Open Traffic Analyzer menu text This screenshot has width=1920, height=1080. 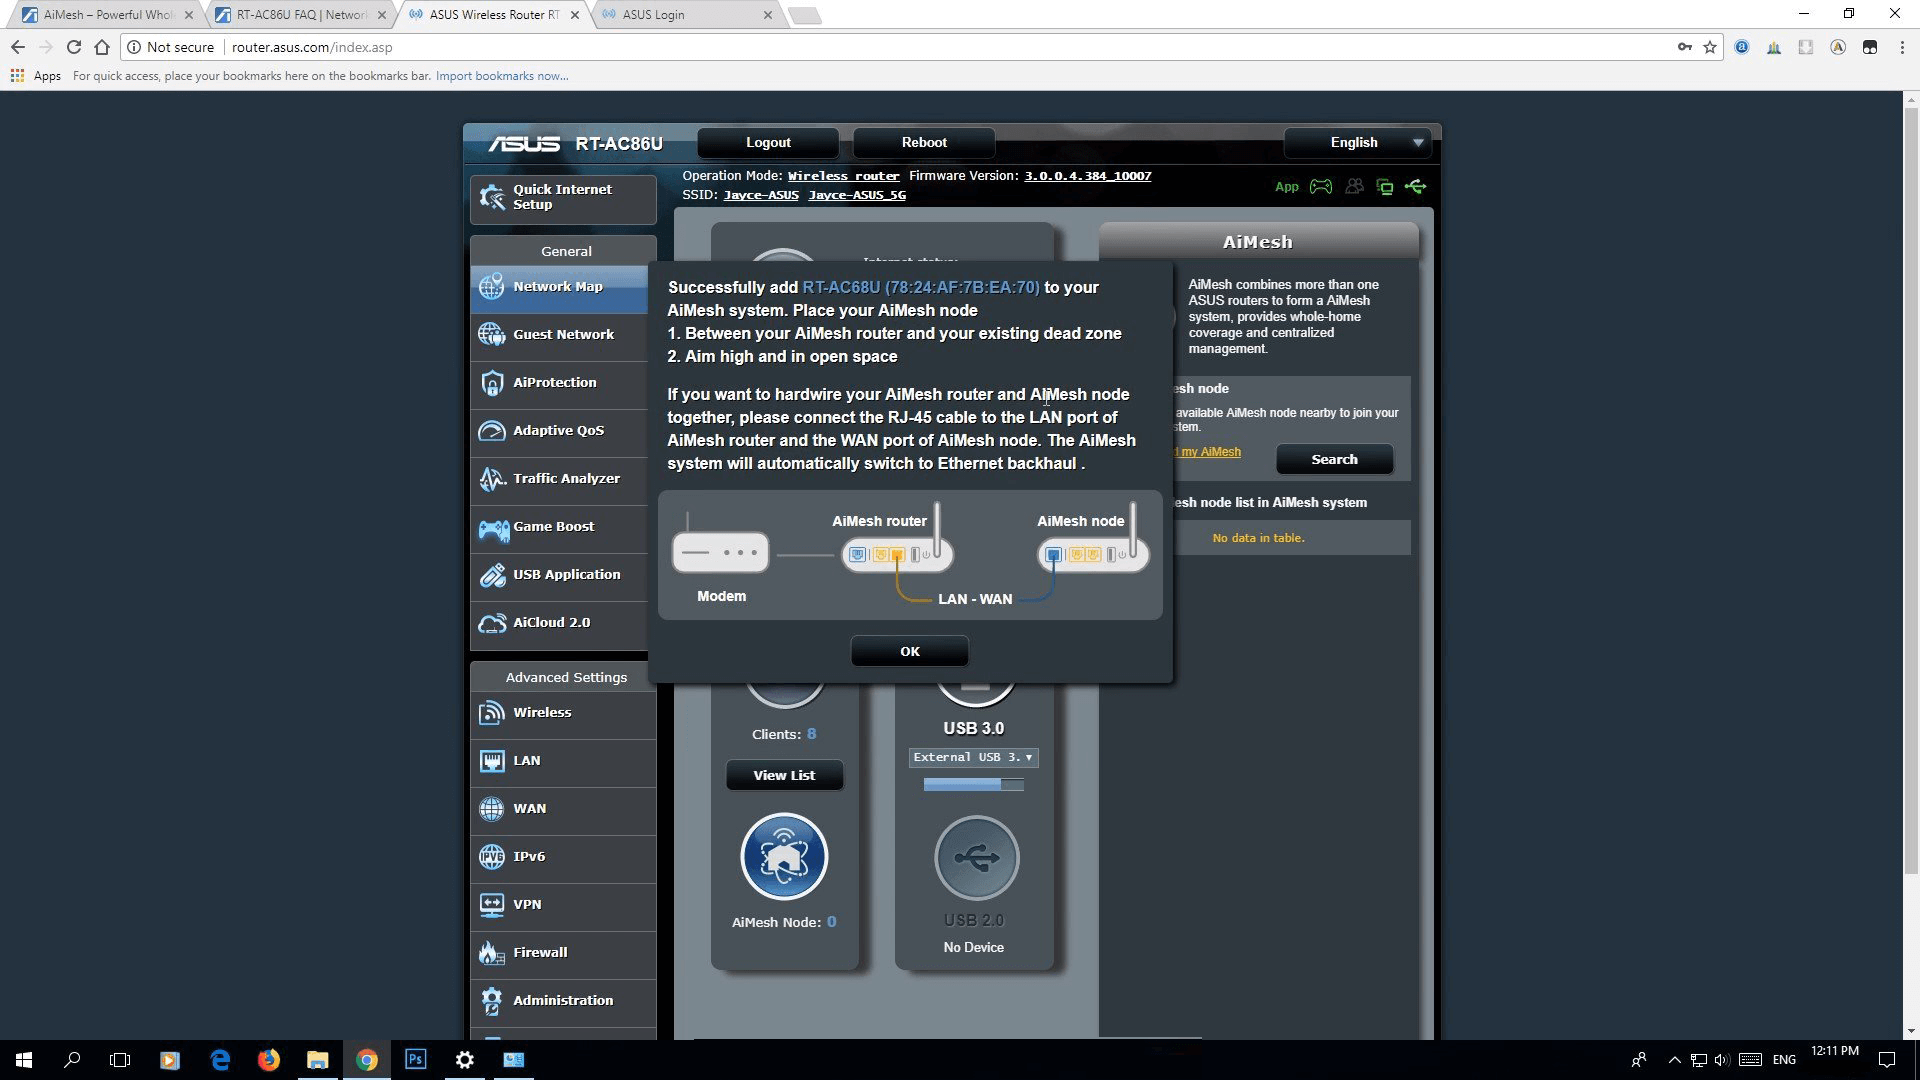566,479
